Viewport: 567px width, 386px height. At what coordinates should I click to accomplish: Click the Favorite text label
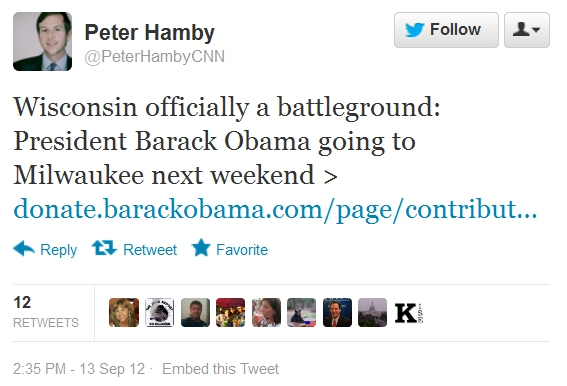pos(242,250)
